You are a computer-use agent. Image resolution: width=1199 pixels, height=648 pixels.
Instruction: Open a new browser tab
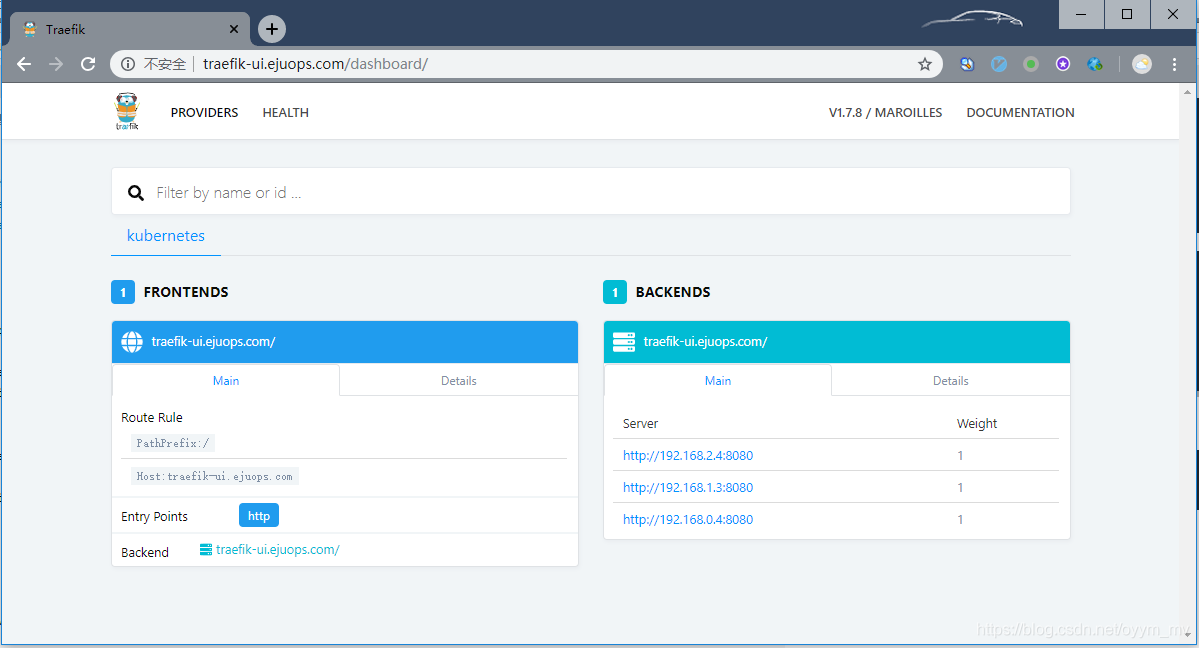tap(271, 29)
